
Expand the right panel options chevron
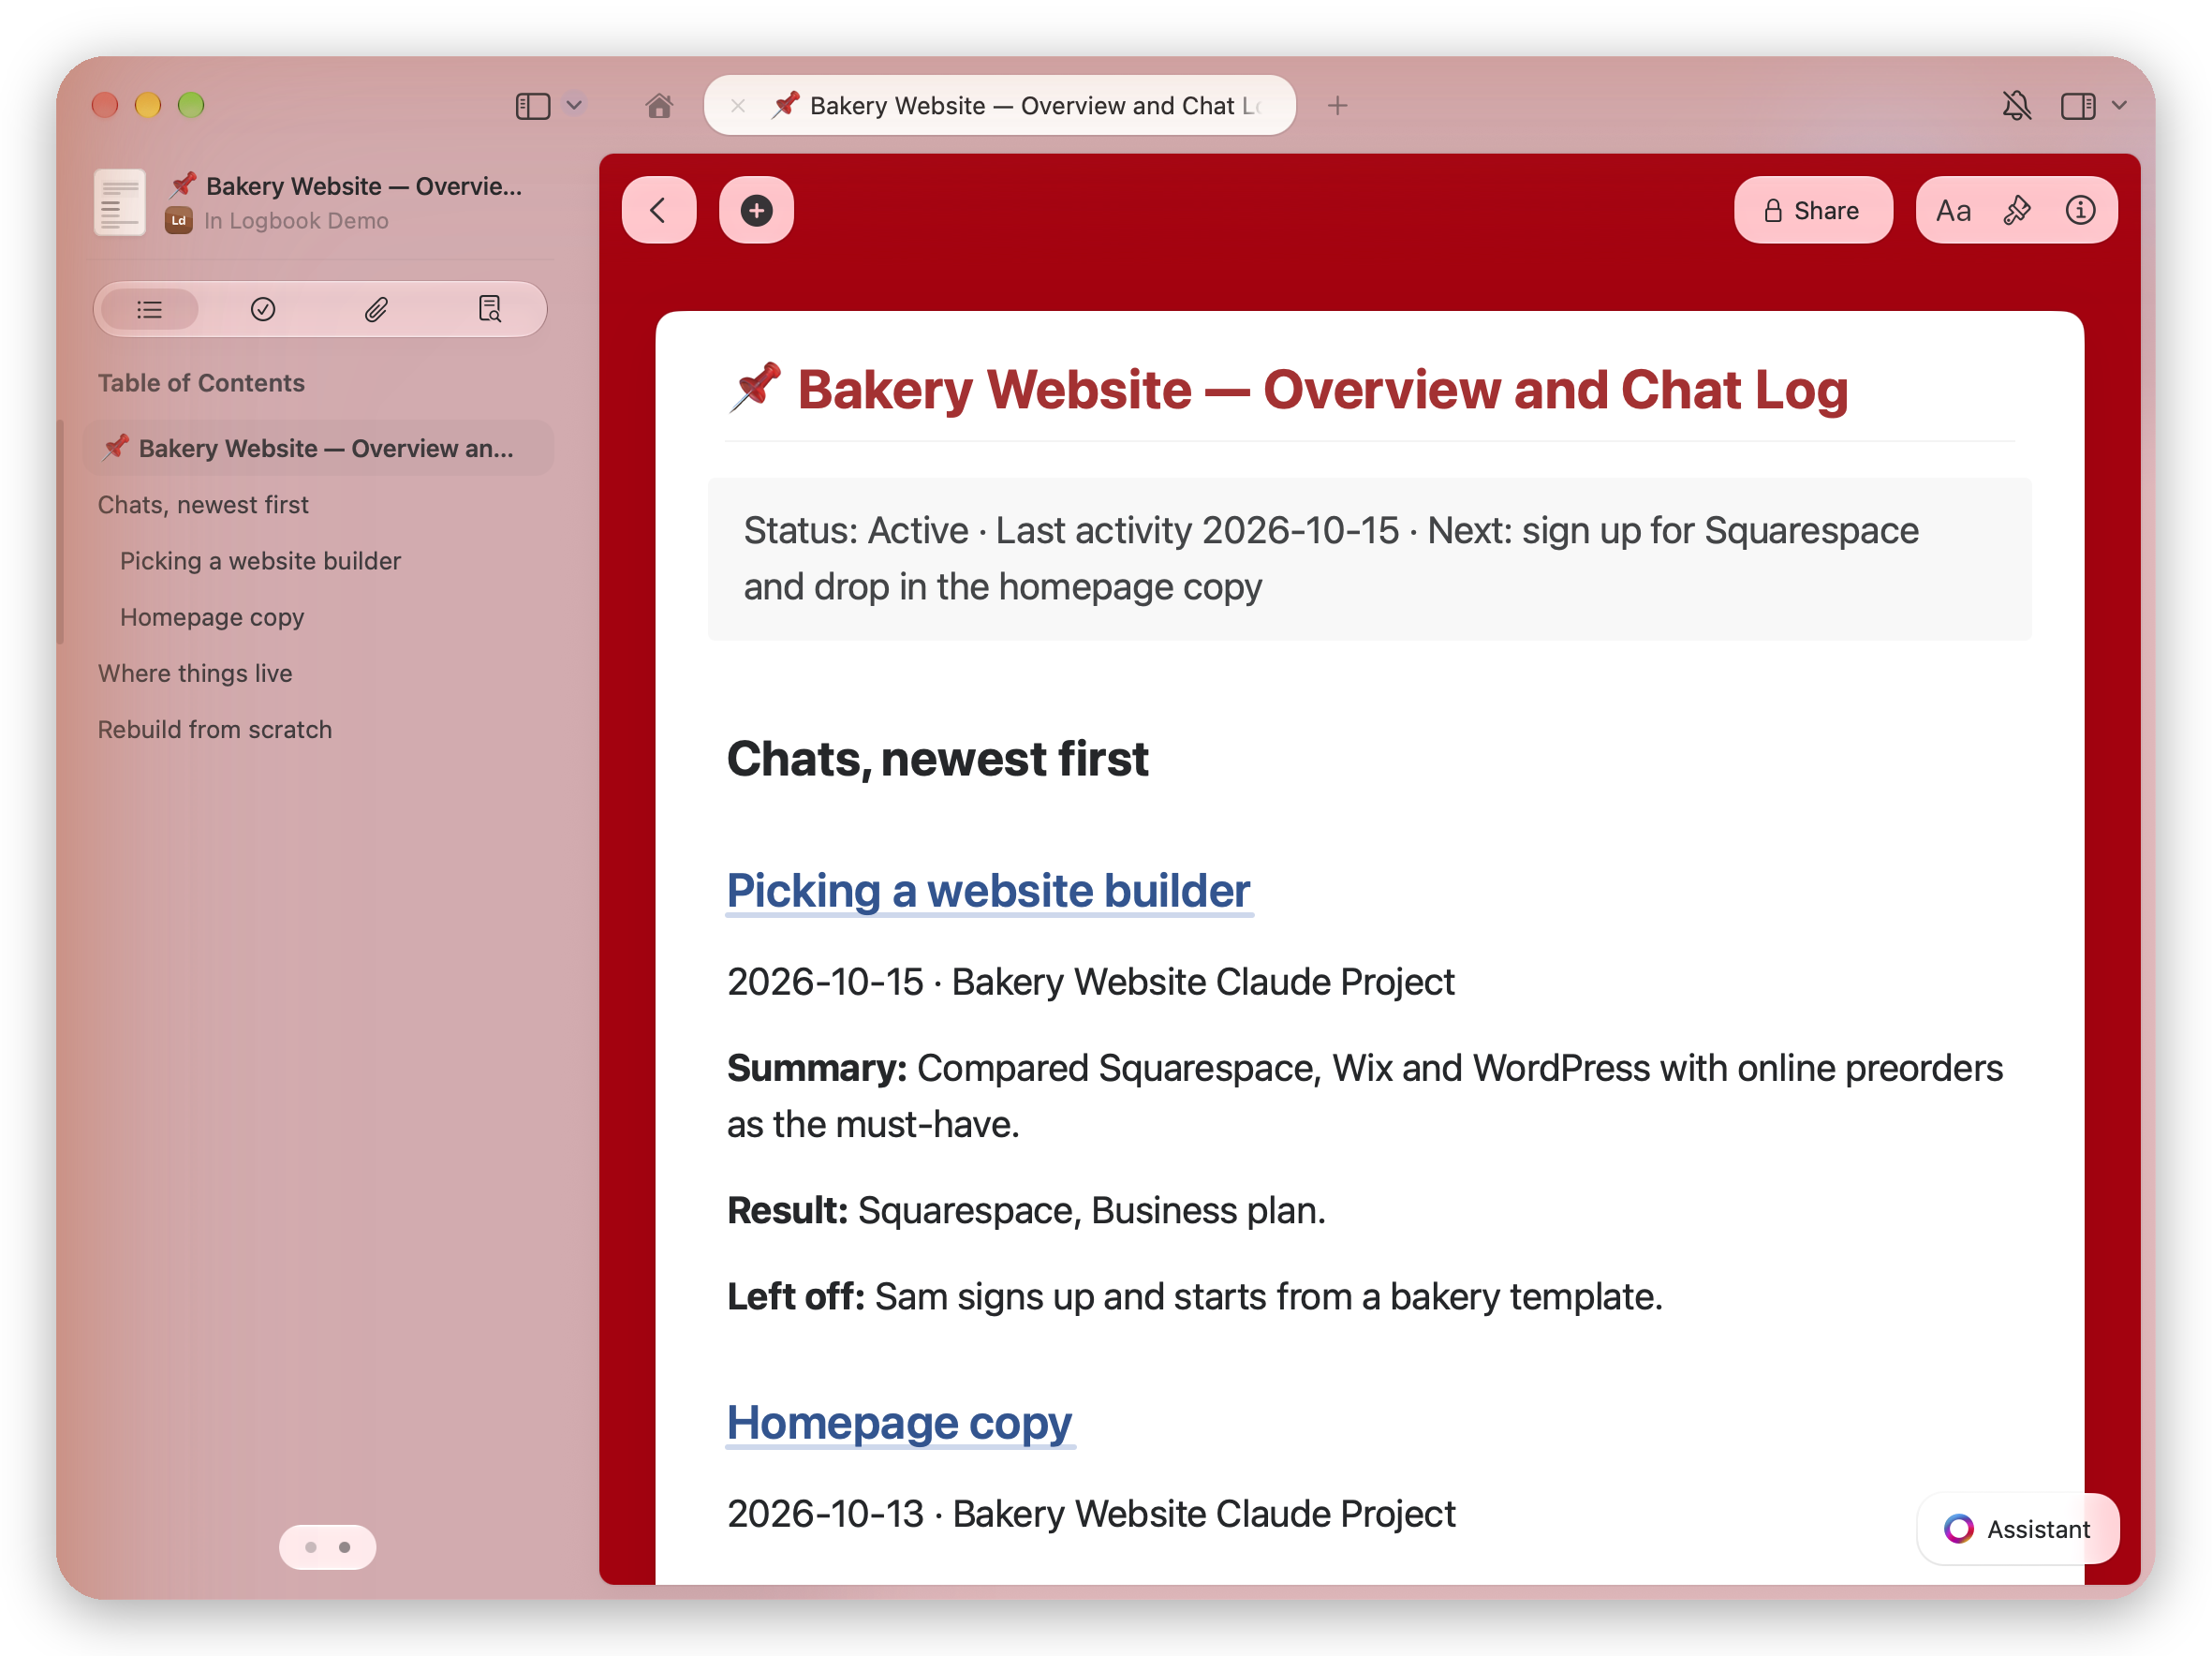pos(2119,105)
